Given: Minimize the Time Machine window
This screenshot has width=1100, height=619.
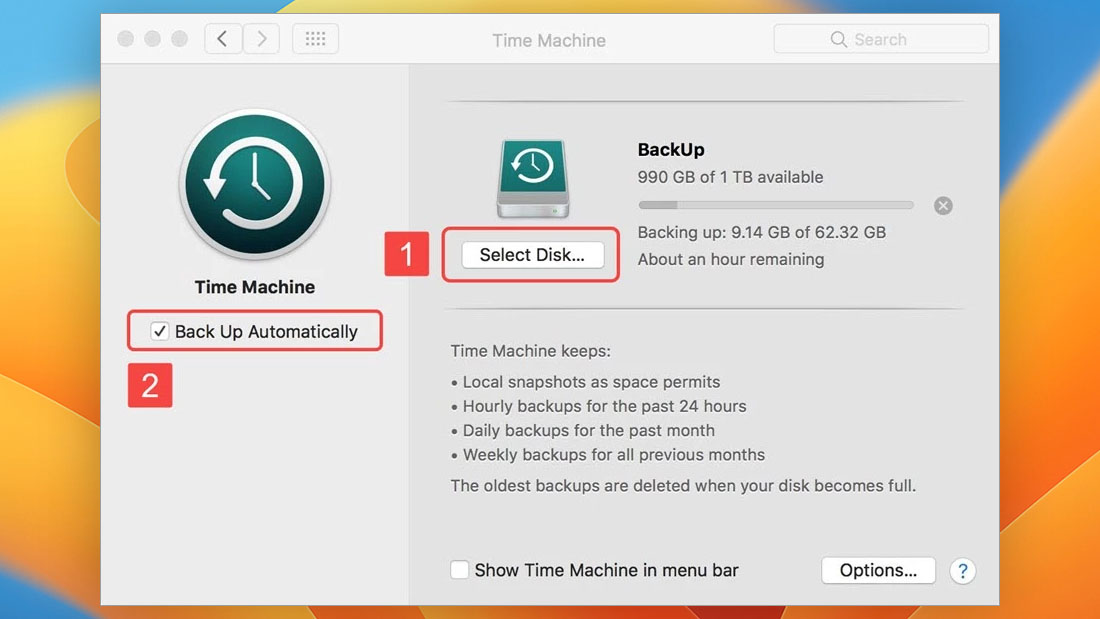Looking at the screenshot, I should coord(152,39).
